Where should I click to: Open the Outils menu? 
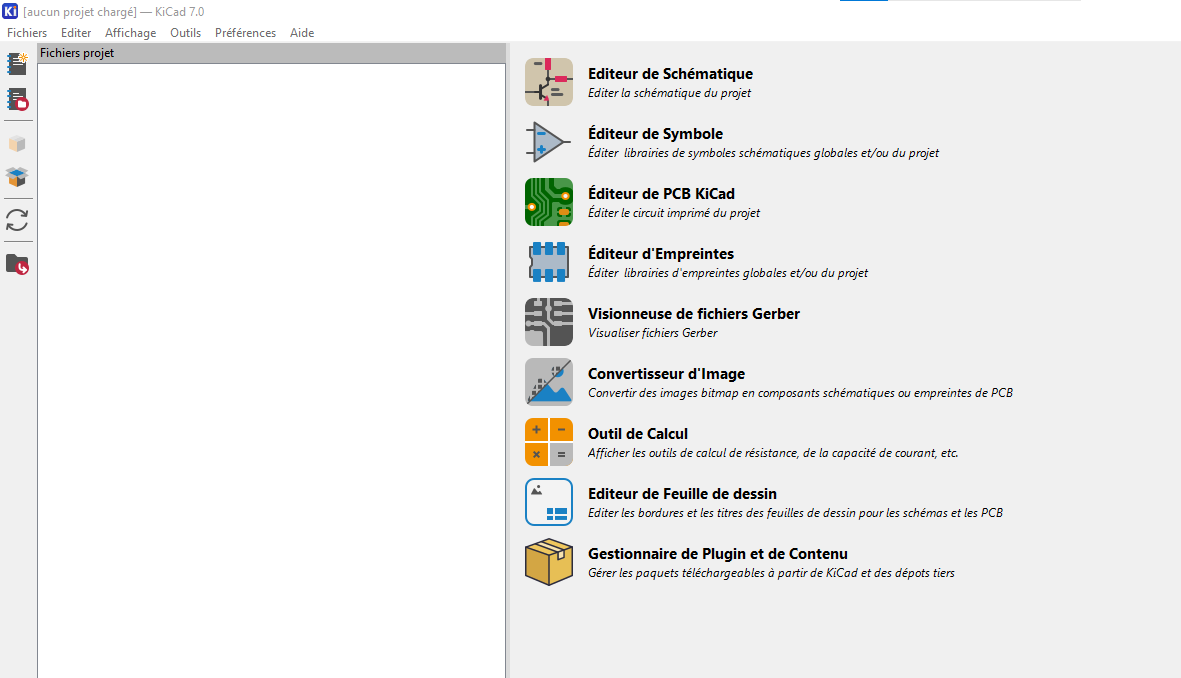pos(185,33)
